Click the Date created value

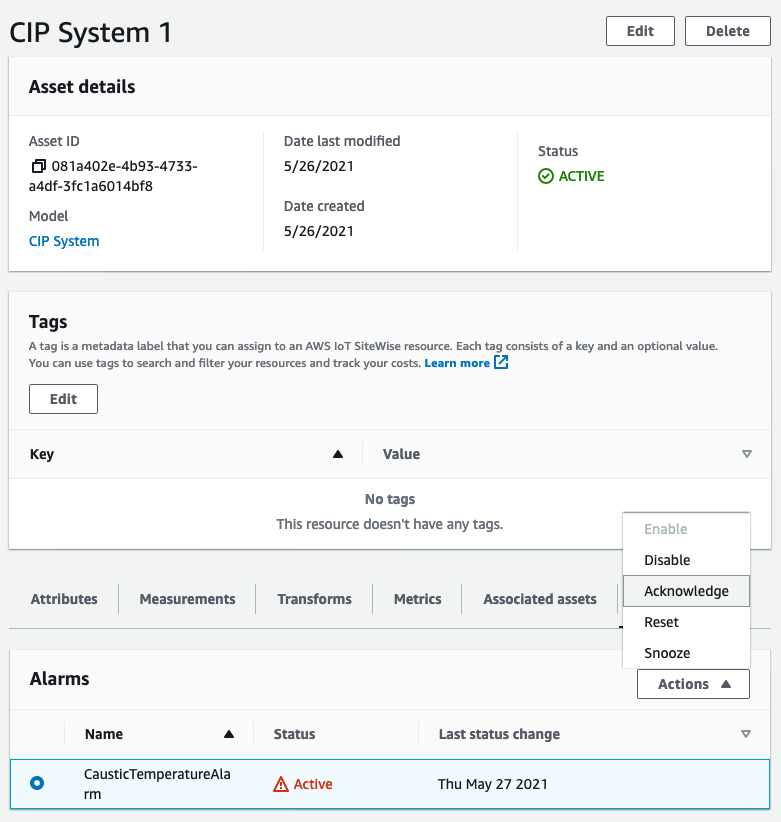click(x=319, y=231)
